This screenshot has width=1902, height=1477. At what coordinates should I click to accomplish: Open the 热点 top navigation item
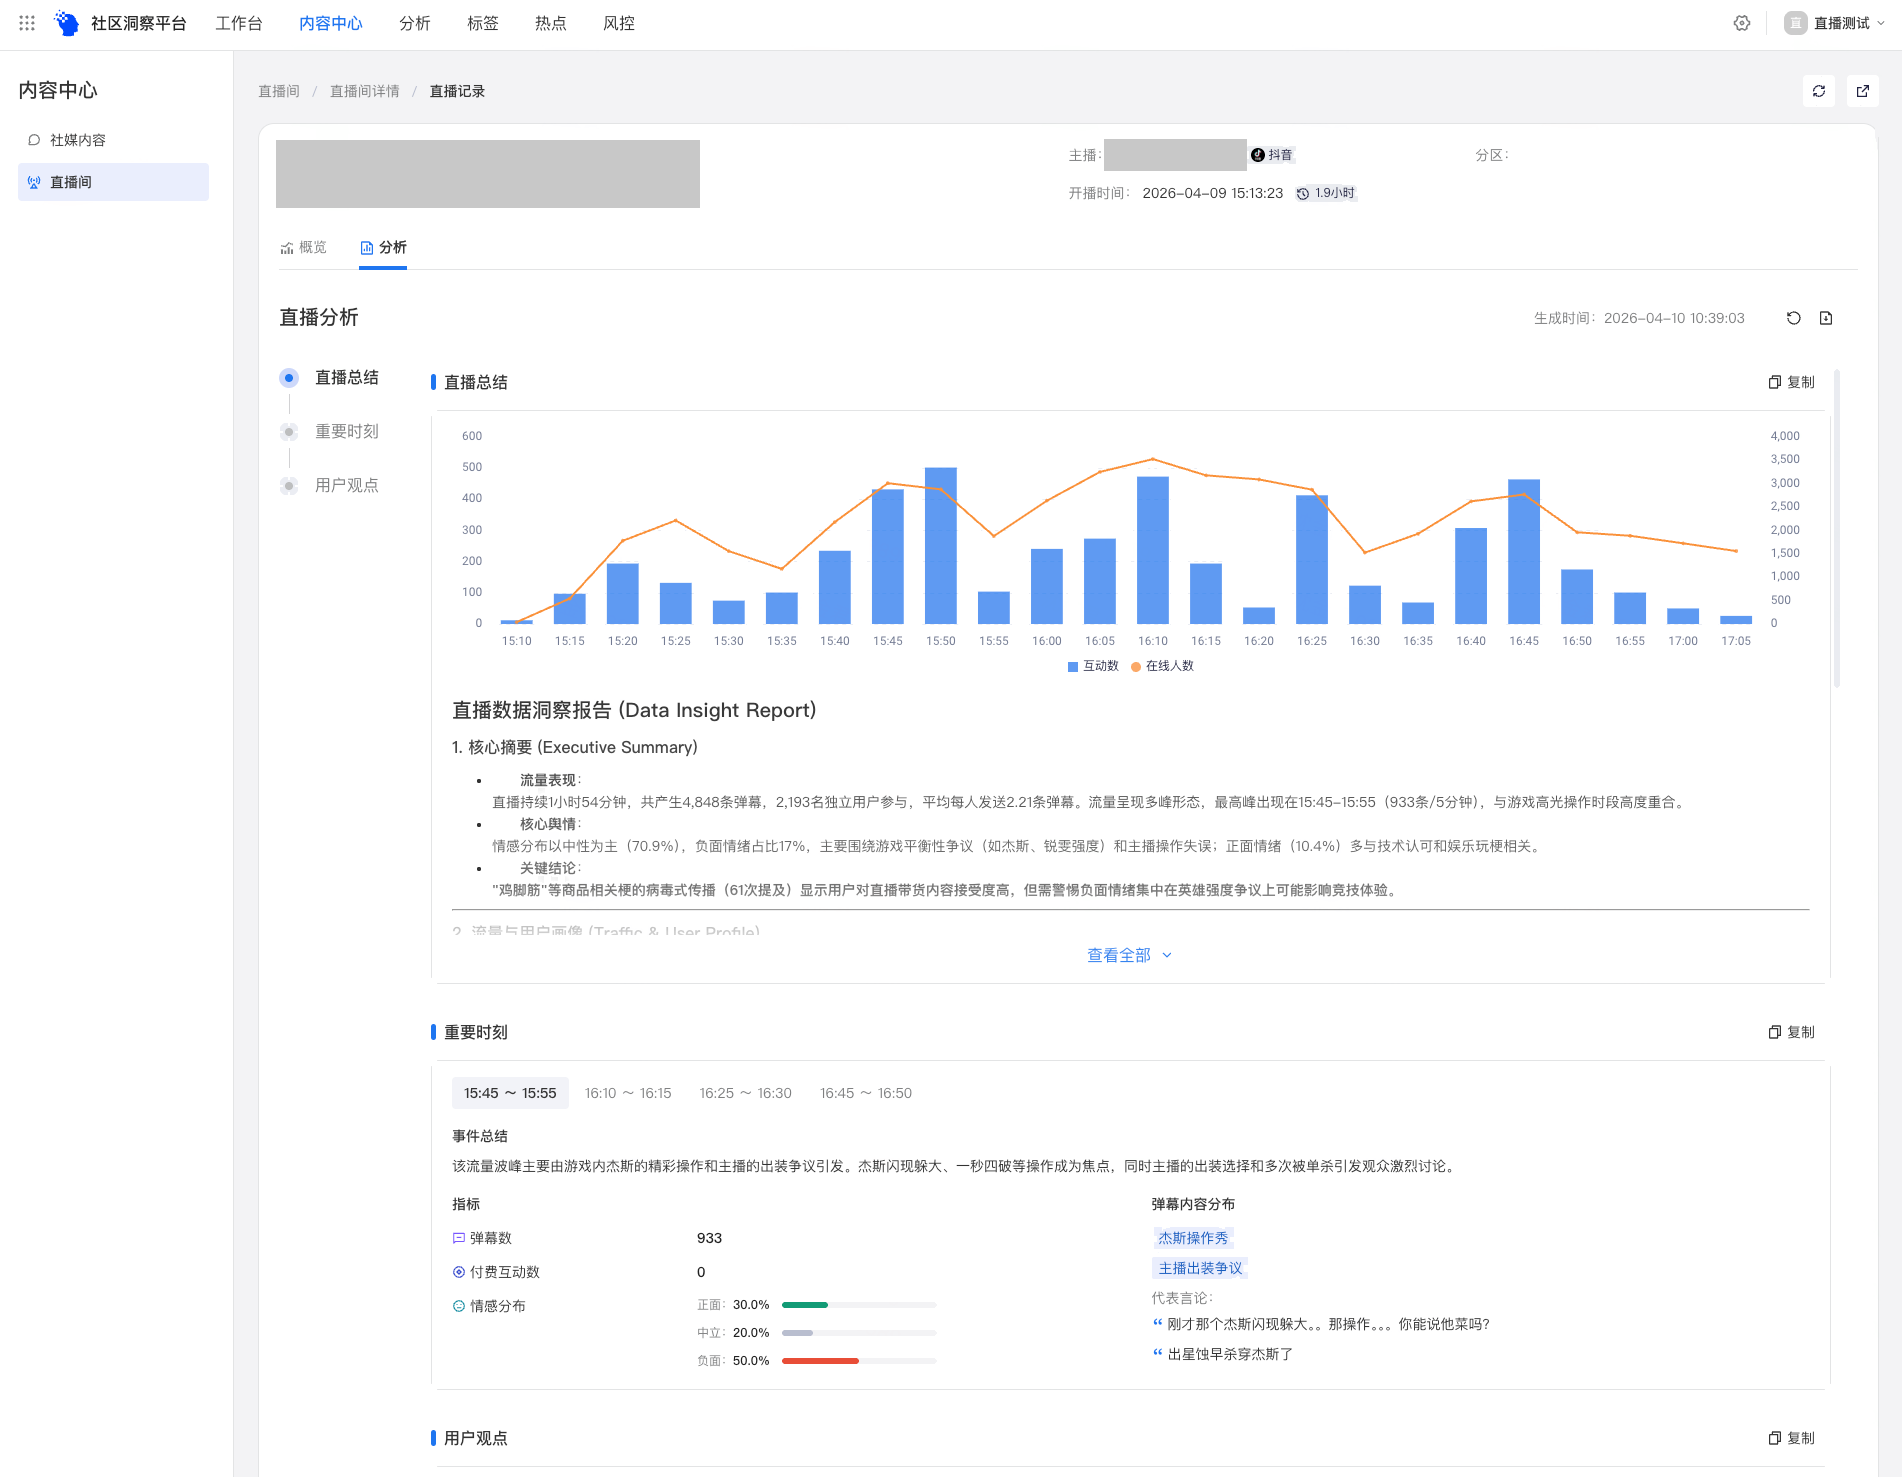click(x=551, y=23)
